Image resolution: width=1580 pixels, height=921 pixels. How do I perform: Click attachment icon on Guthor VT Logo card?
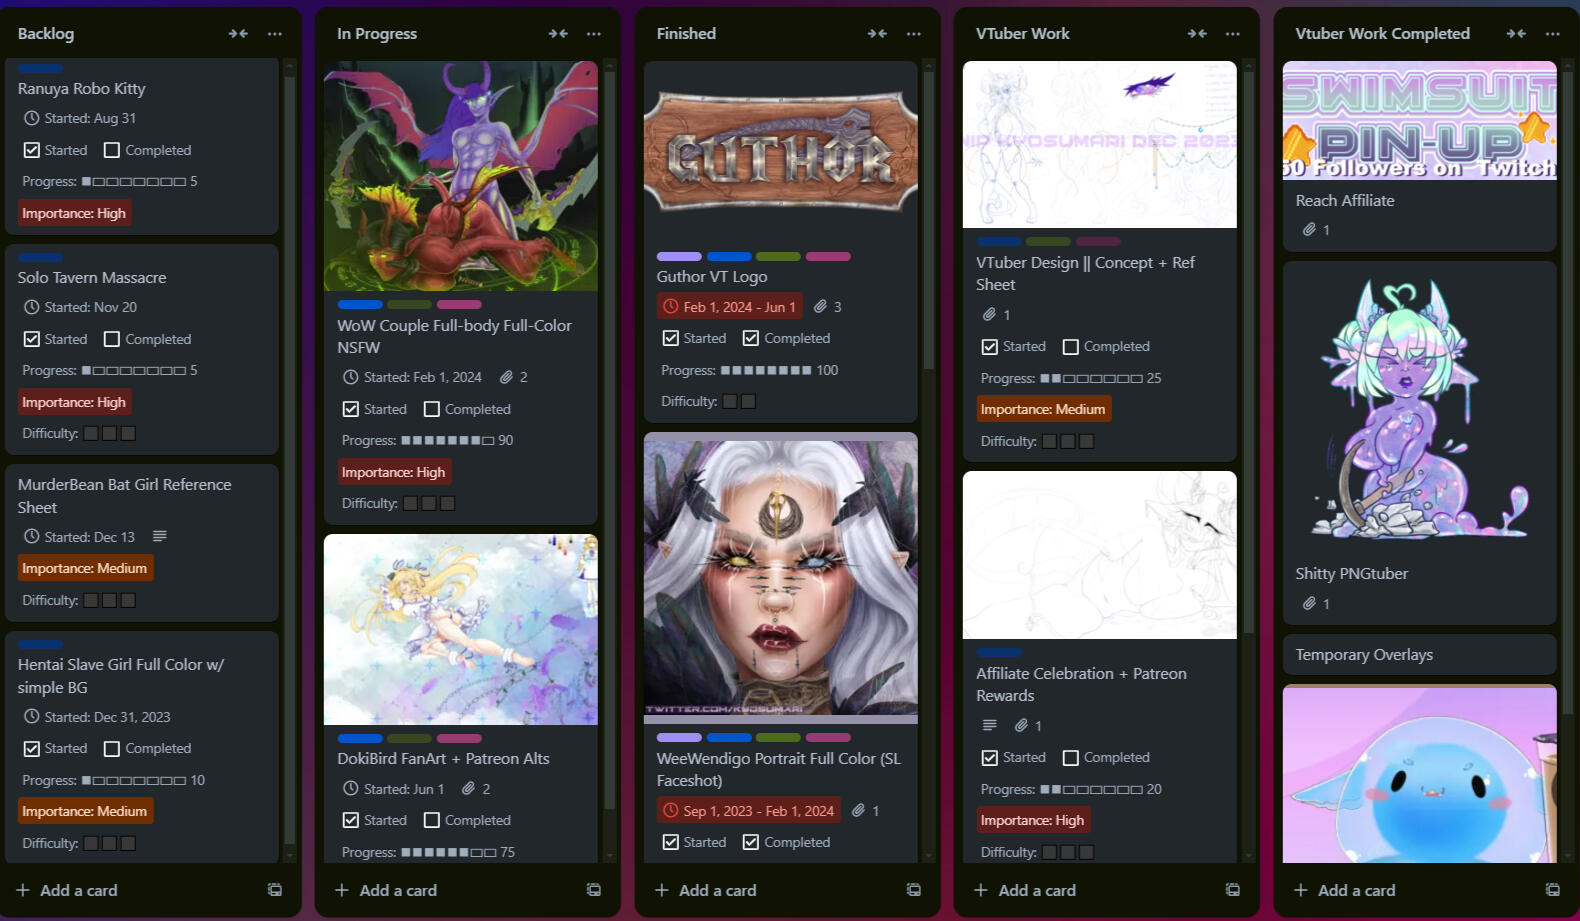821,307
